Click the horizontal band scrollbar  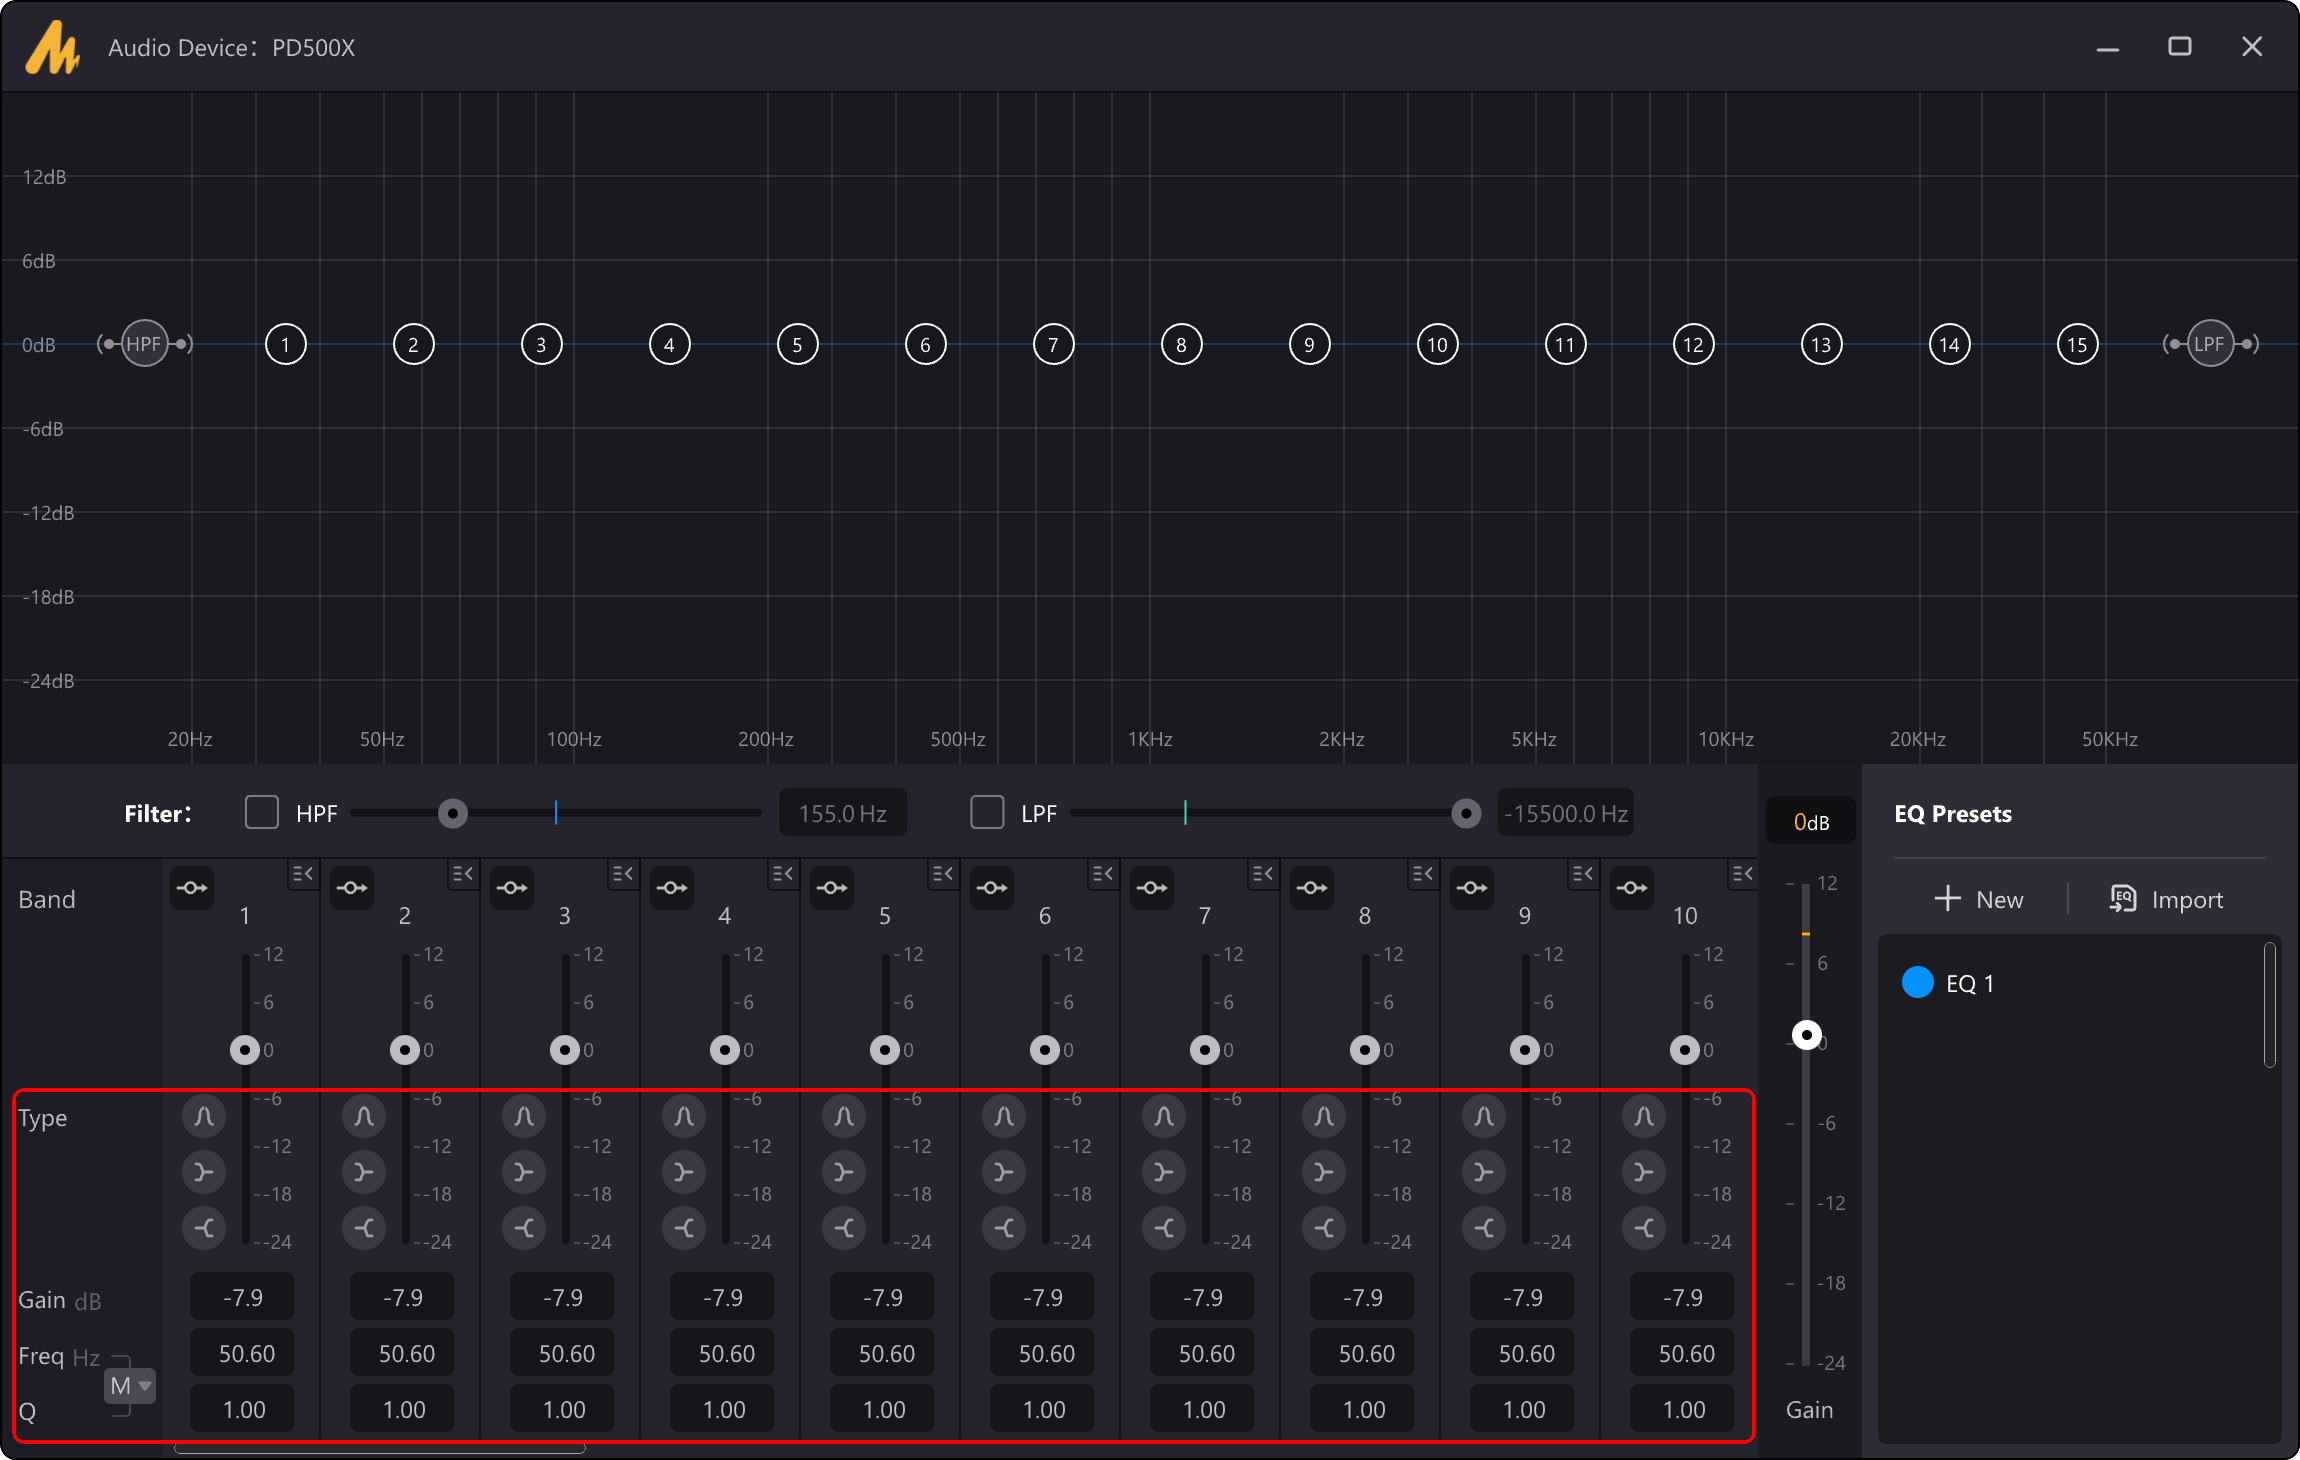point(380,1448)
